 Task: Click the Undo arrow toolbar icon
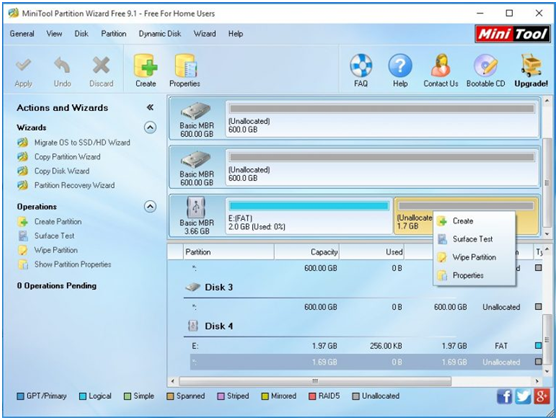[x=62, y=65]
